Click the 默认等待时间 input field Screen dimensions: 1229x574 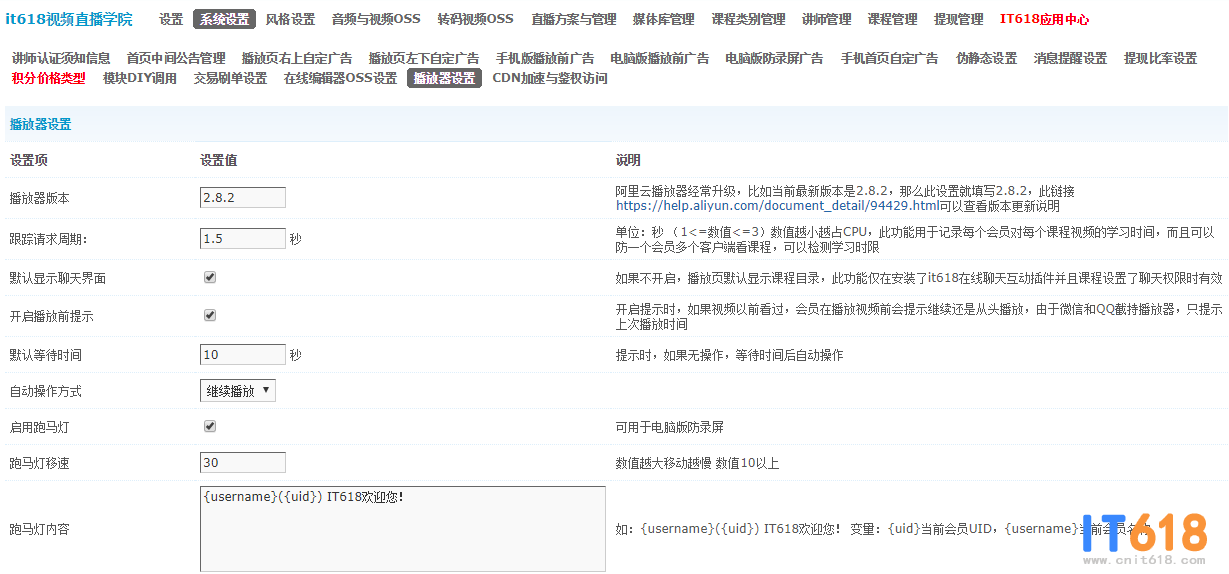click(x=243, y=355)
